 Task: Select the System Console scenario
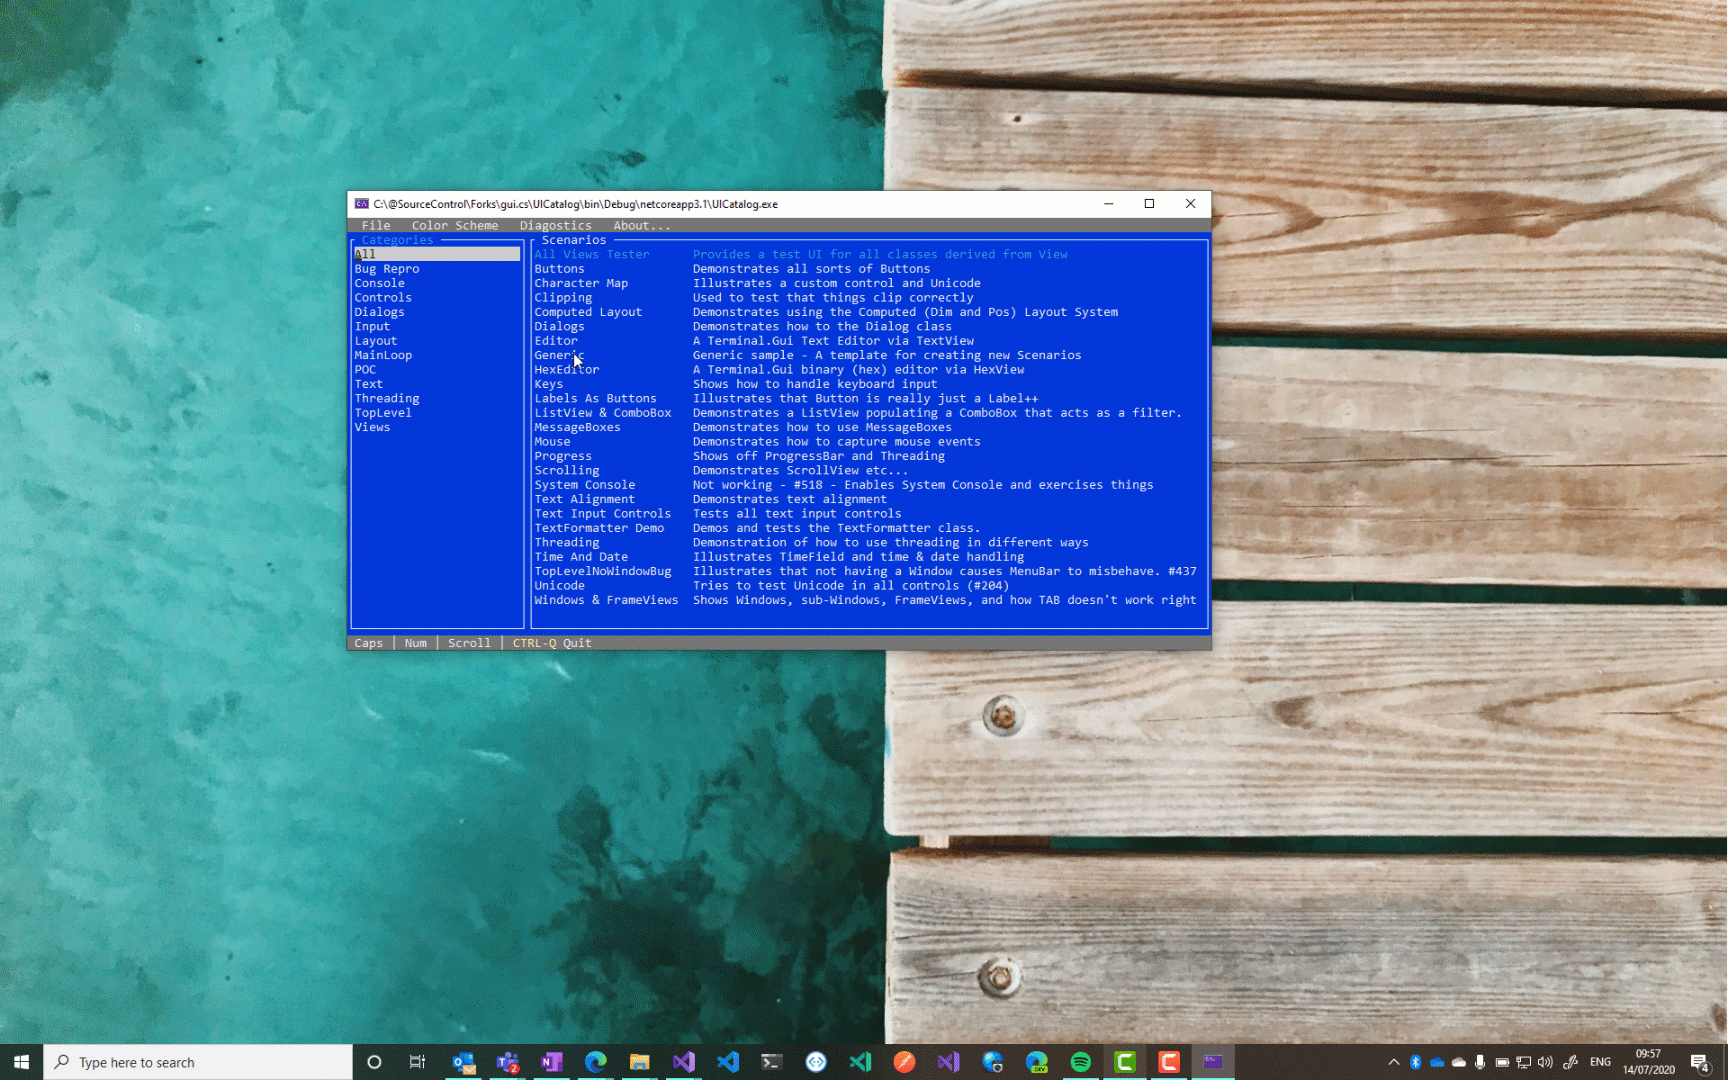click(x=585, y=485)
